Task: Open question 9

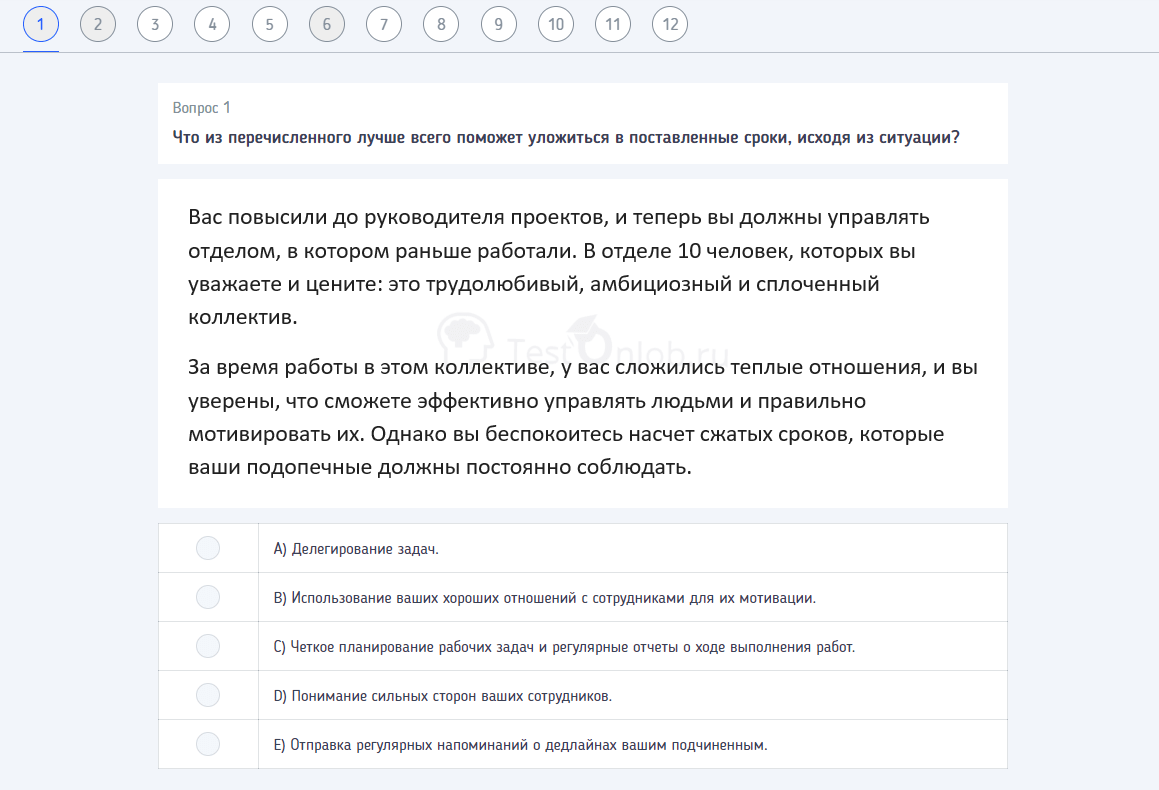Action: click(498, 23)
